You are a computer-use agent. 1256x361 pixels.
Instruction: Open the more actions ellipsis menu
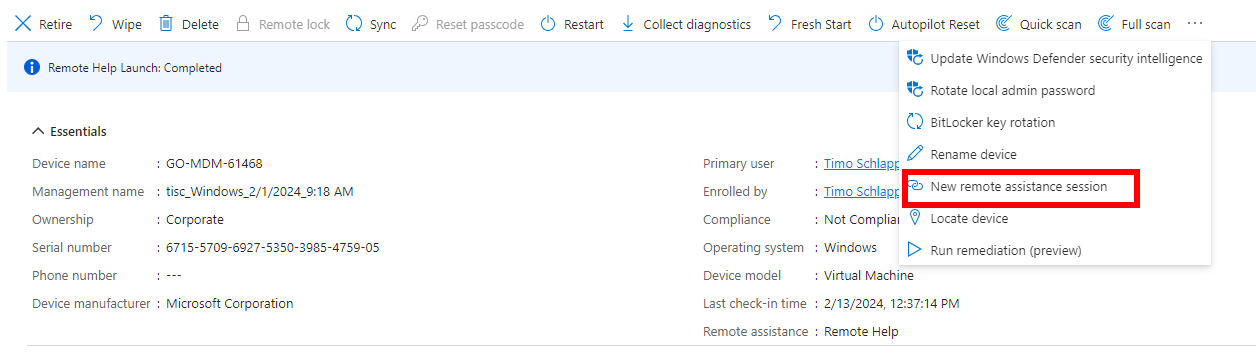(x=1196, y=23)
